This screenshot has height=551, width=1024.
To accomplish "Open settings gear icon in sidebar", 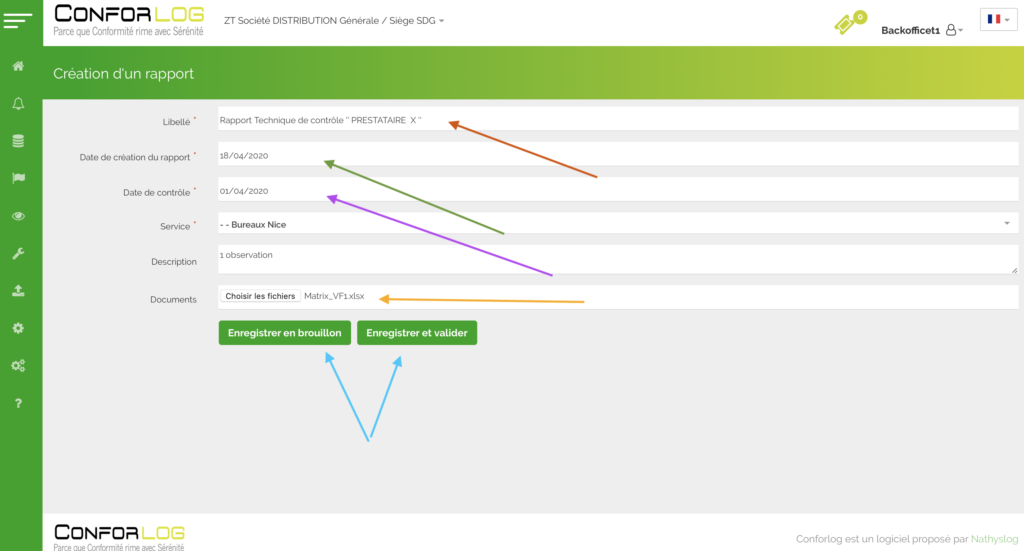I will click(x=18, y=328).
